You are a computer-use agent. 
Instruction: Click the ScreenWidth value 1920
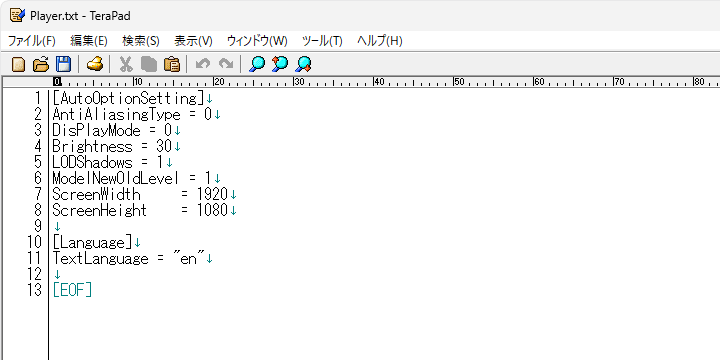tap(212, 195)
